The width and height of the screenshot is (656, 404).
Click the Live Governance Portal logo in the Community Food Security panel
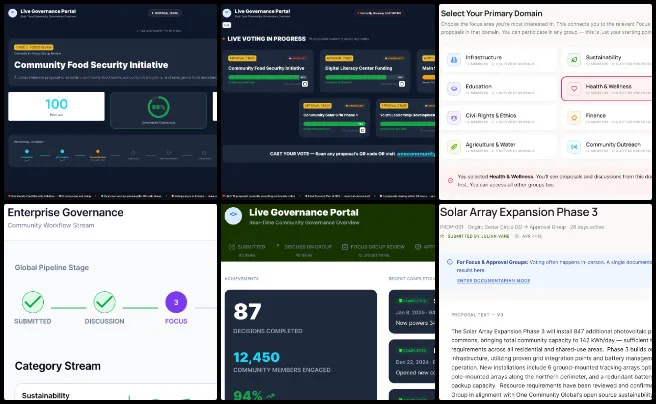[x=13, y=13]
